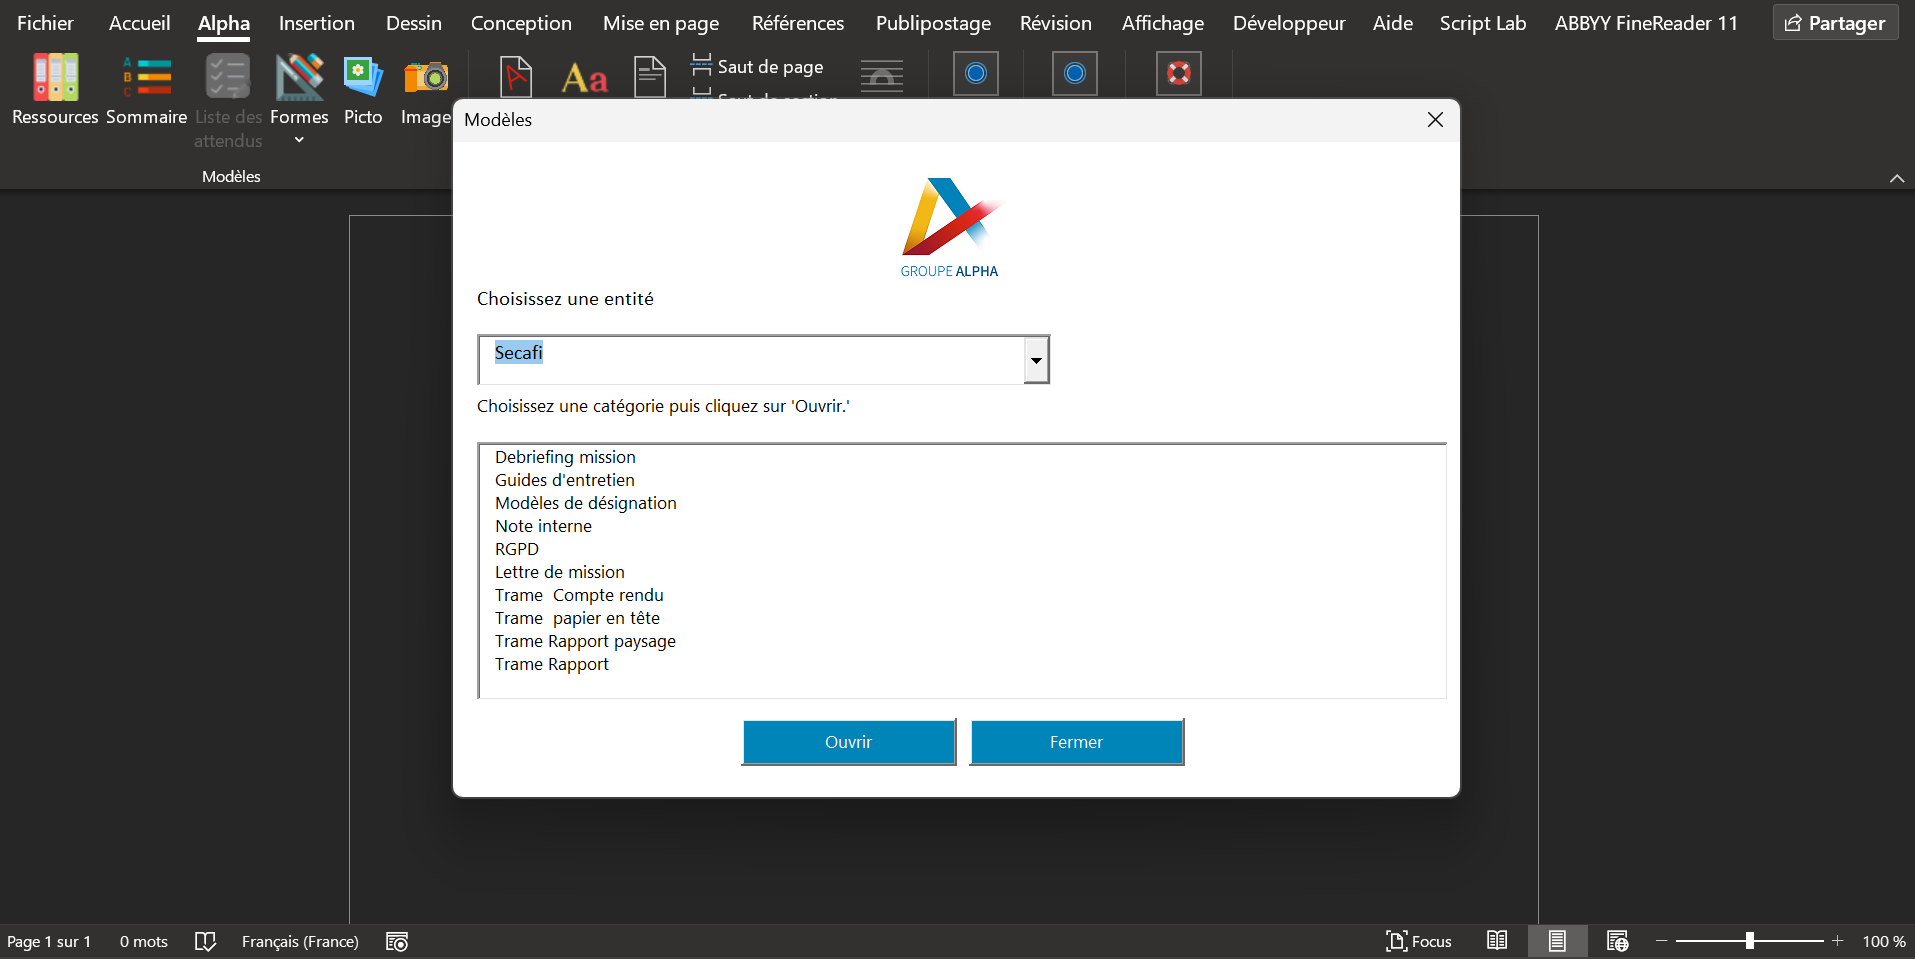Viewport: 1915px width, 959px height.
Task: Open the Fichier tab
Action: [x=45, y=23]
